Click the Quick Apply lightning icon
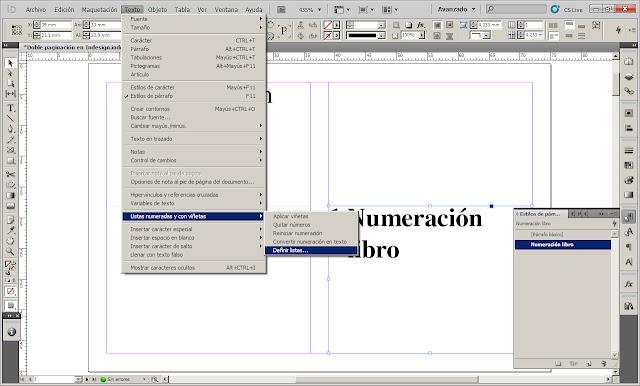 pyautogui.click(x=619, y=30)
